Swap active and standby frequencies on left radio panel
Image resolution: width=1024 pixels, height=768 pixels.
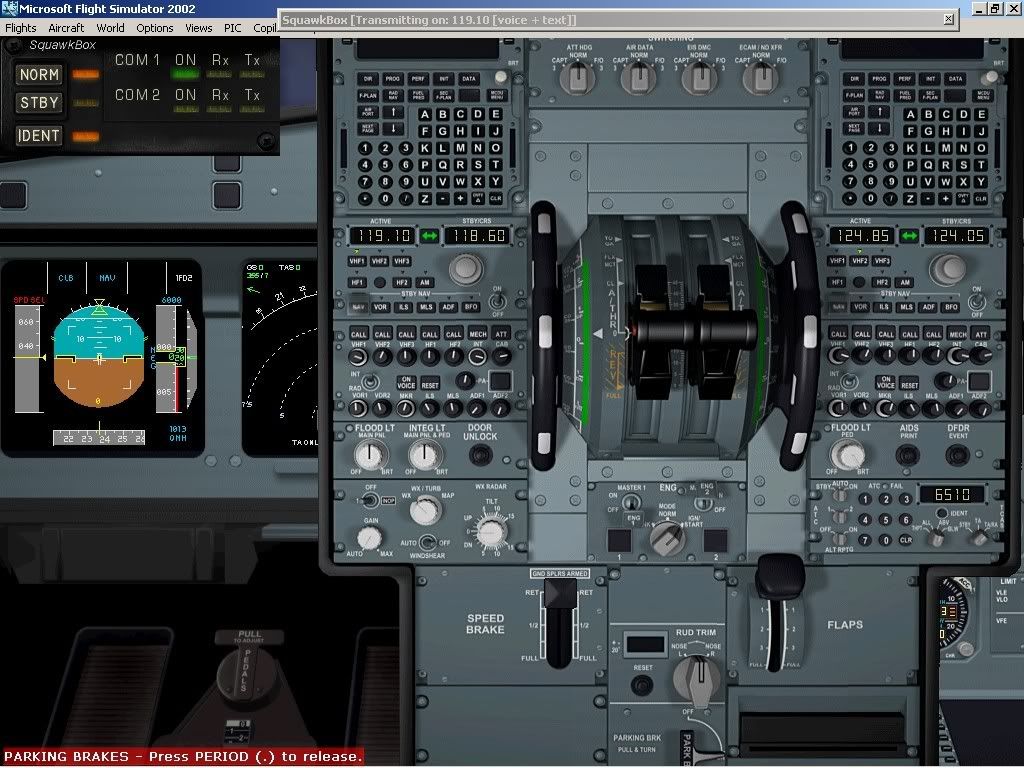click(x=429, y=236)
